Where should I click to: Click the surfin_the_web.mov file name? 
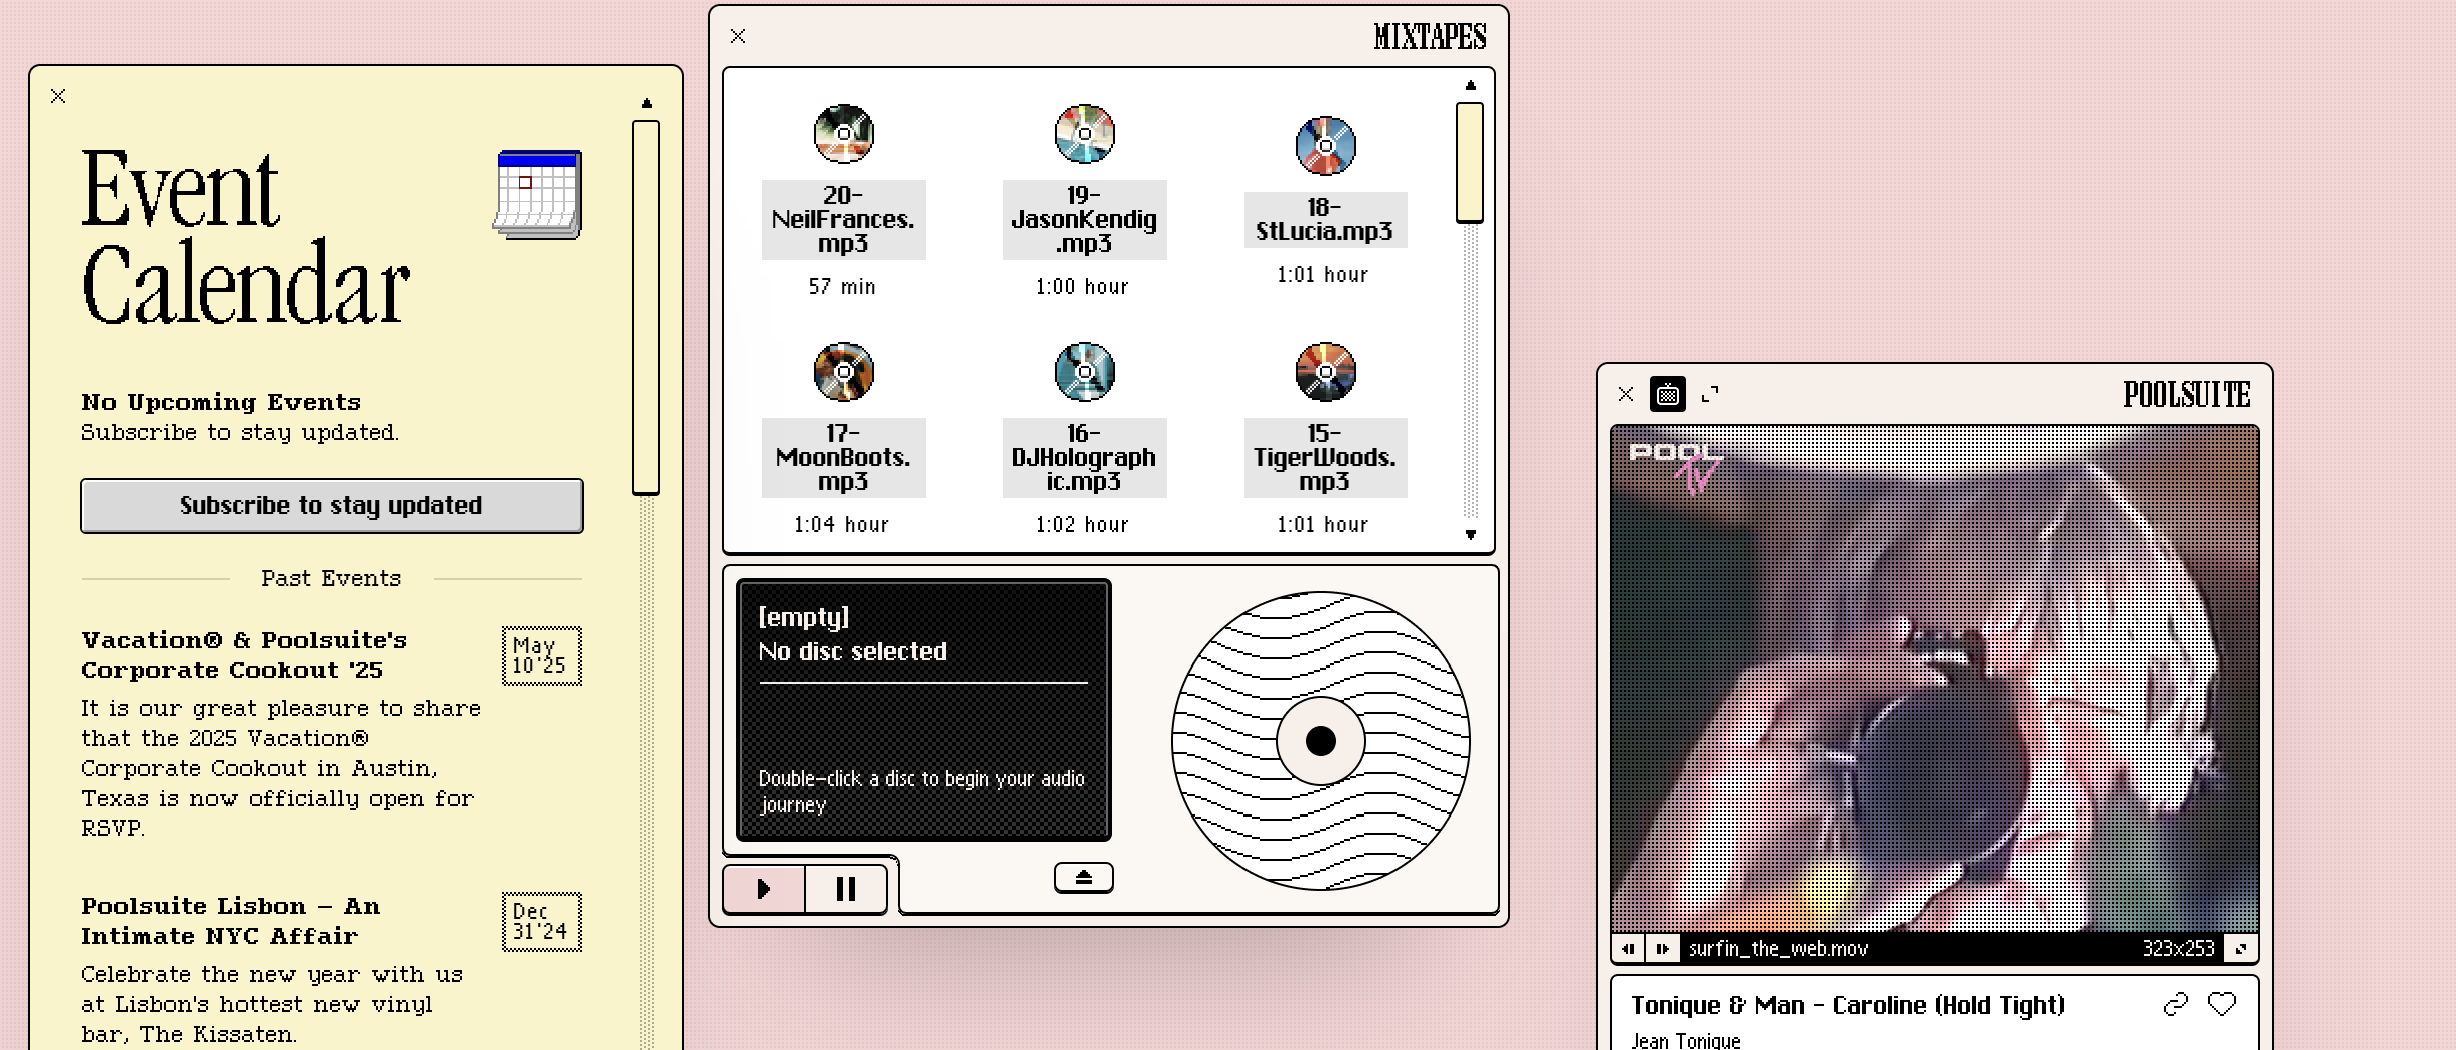point(1778,948)
